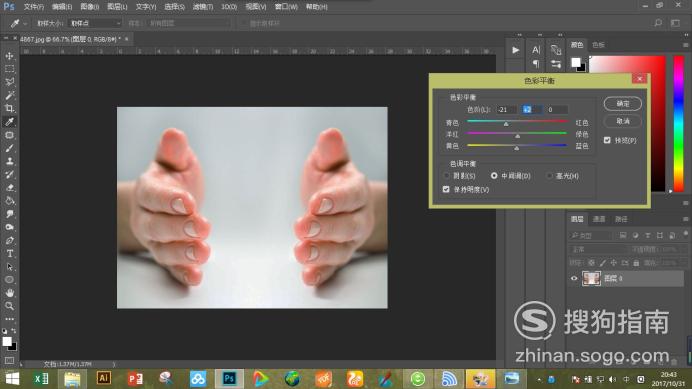Select the Shadows radio button
Screen dimensions: 692x389
(446, 176)
